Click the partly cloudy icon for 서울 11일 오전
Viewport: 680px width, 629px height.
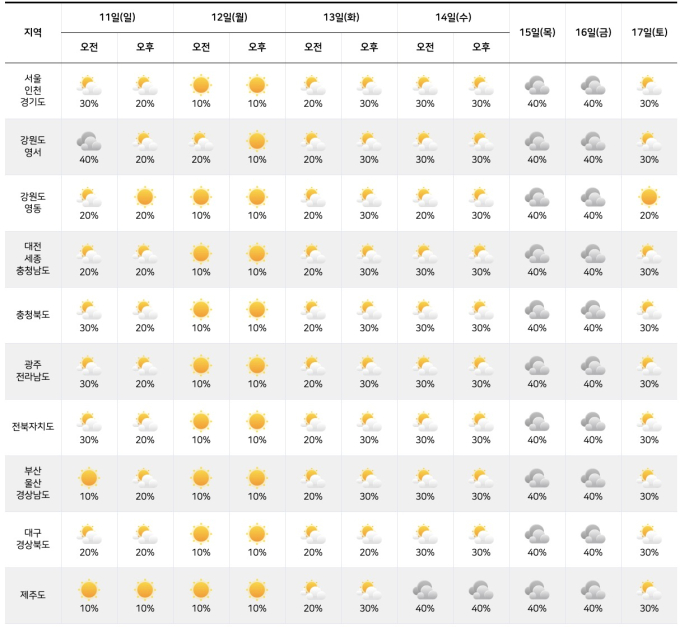pyautogui.click(x=89, y=85)
